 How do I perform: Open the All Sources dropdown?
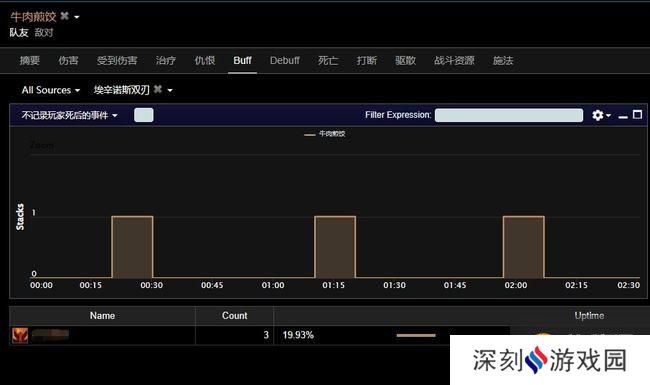point(51,90)
